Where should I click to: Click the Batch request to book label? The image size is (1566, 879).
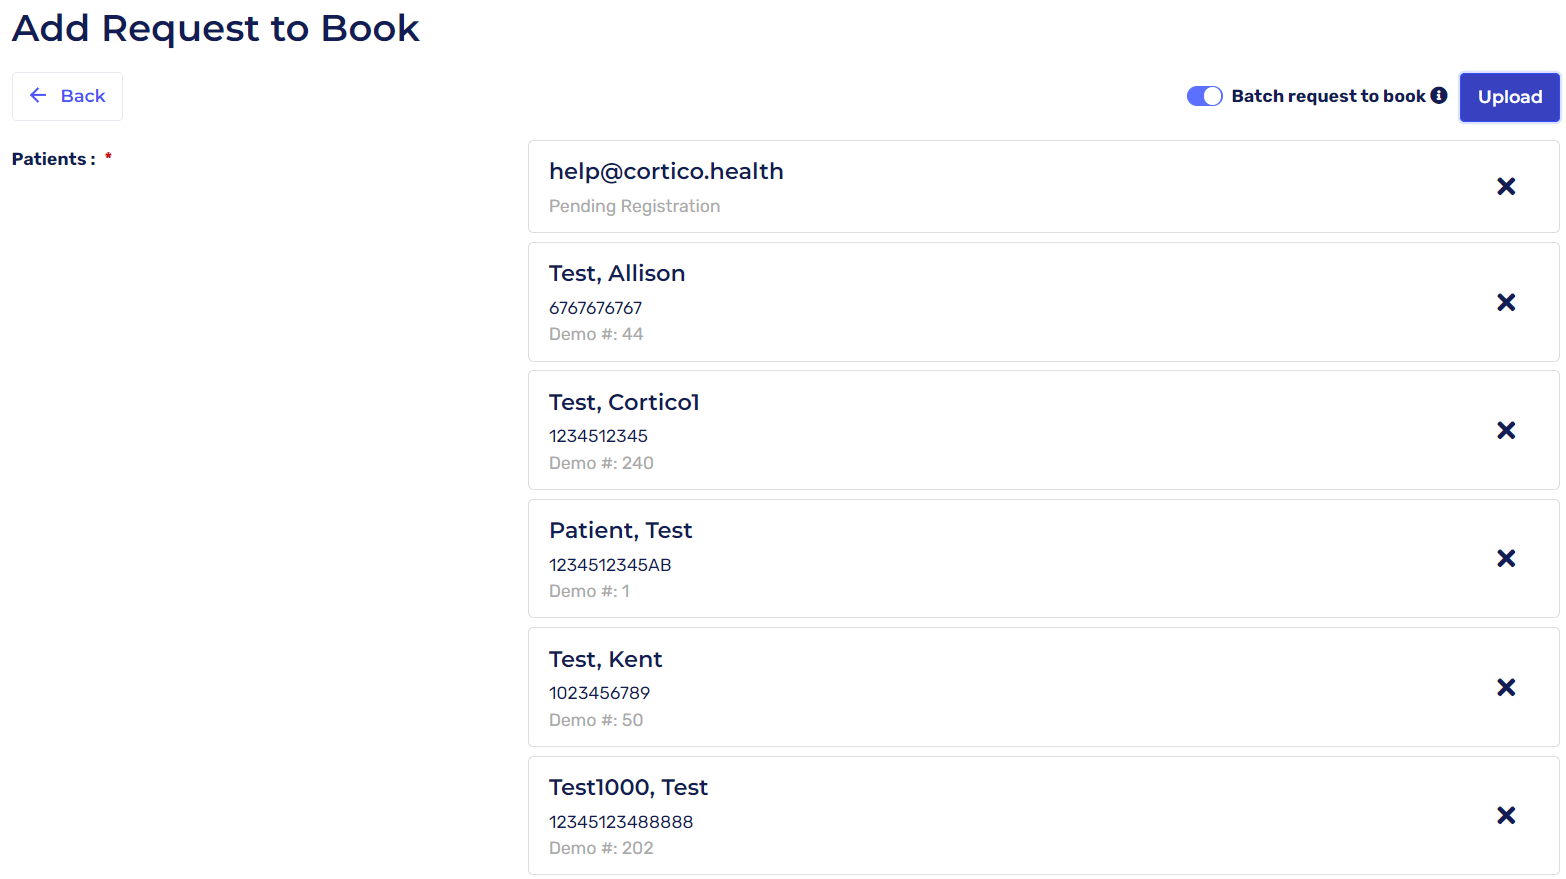(x=1328, y=96)
